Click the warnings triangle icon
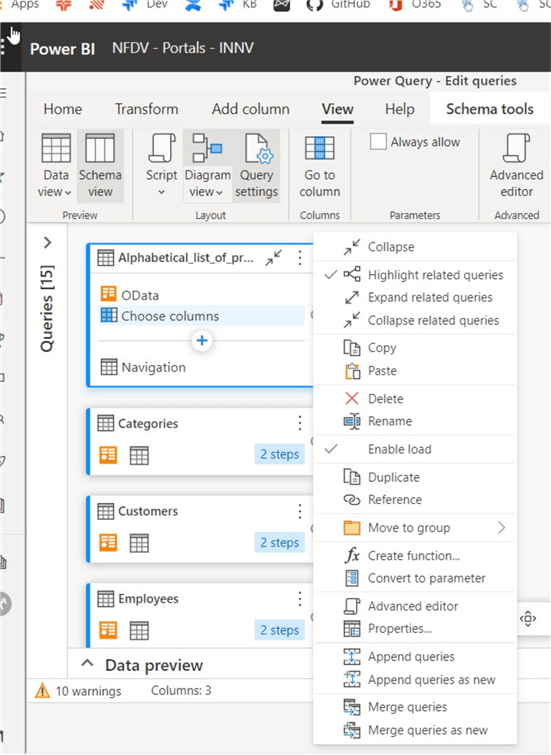The image size is (551, 755). tap(42, 691)
